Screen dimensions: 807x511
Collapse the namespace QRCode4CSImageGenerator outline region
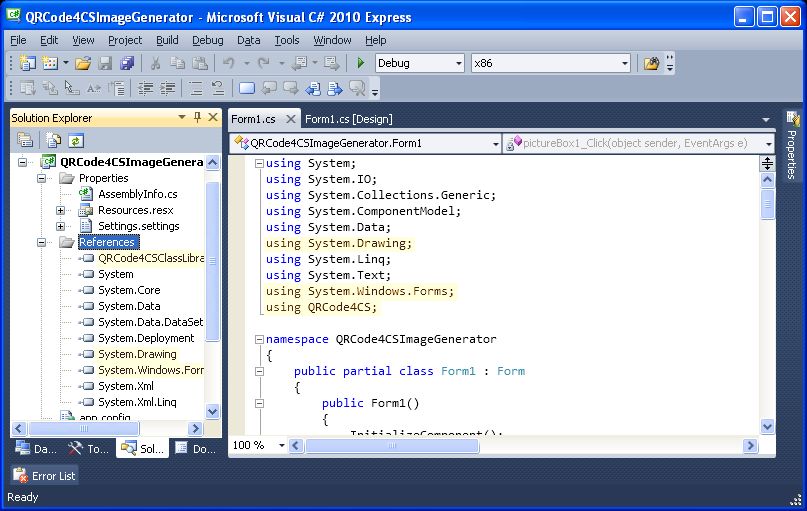click(x=259, y=340)
